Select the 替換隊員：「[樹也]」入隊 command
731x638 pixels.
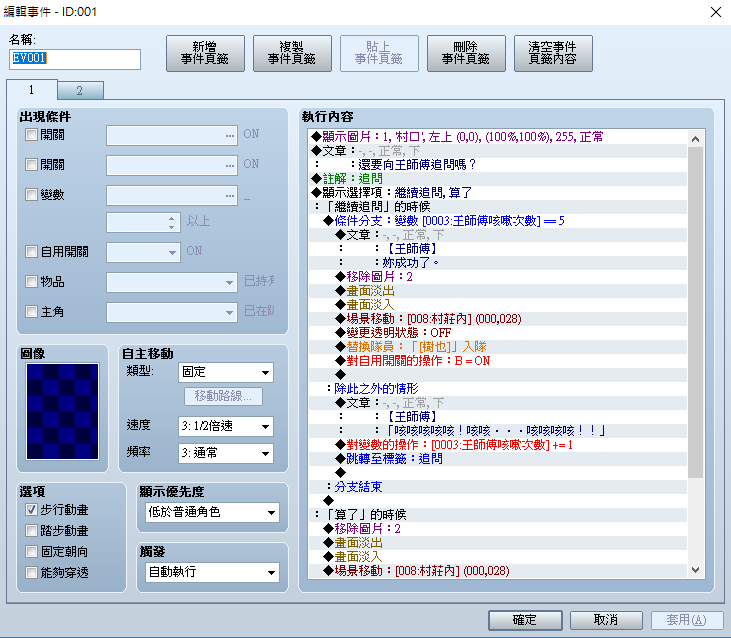pos(498,346)
